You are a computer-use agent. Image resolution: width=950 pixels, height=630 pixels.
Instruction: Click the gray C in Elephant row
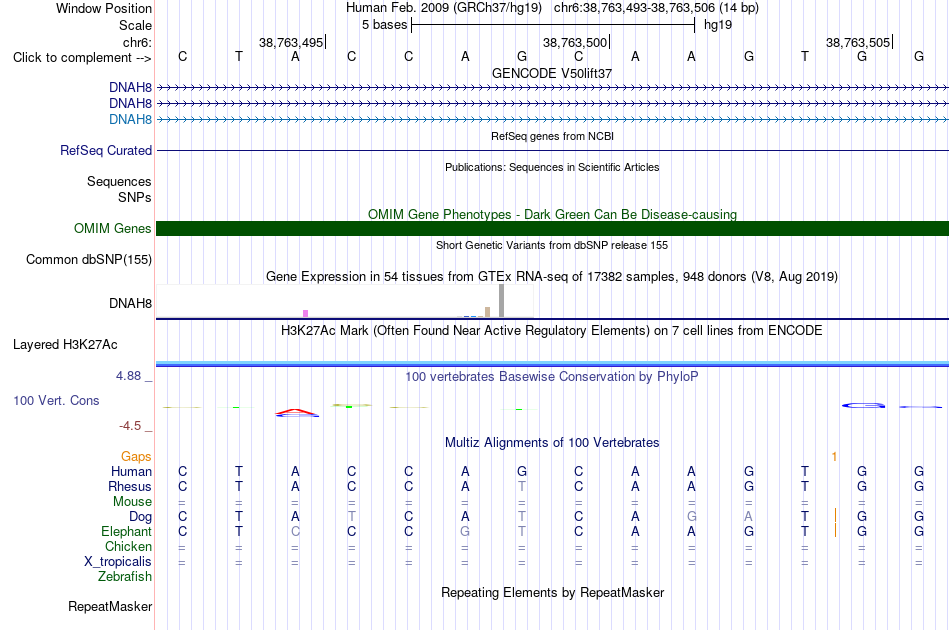click(295, 531)
